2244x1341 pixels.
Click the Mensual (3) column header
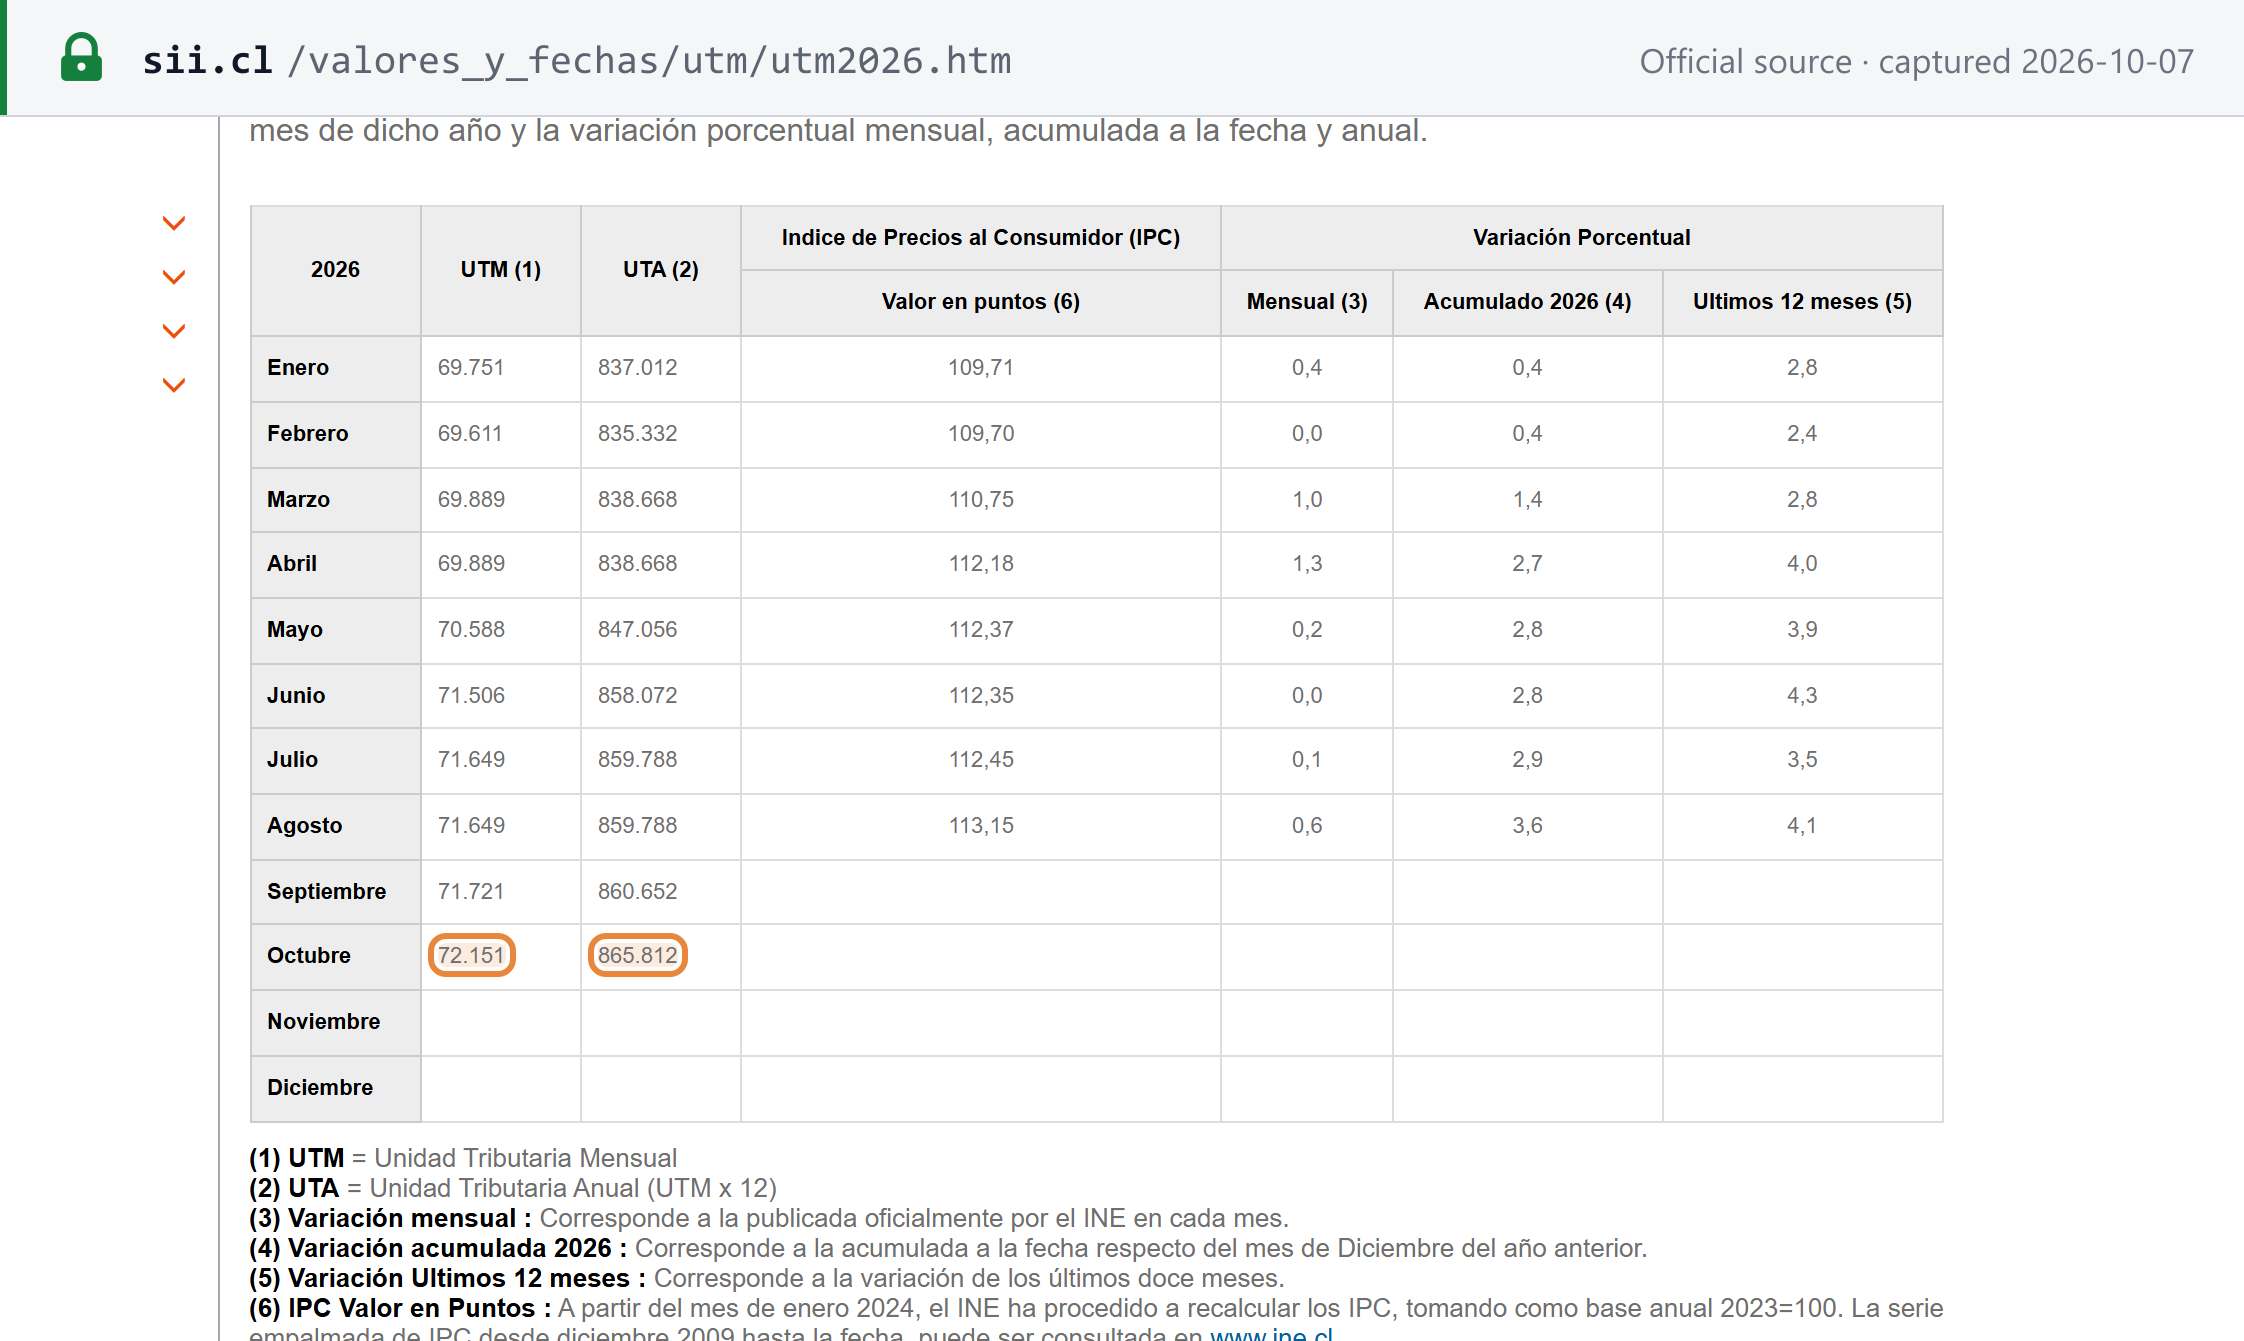point(1306,301)
